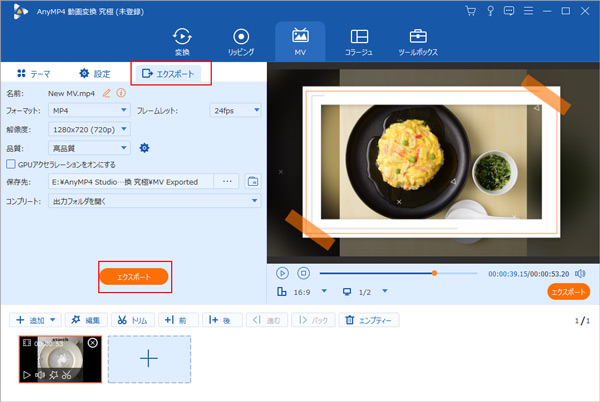The width and height of the screenshot is (600, 402).
Task: Click the 後 insert-after button
Action: coord(222,320)
